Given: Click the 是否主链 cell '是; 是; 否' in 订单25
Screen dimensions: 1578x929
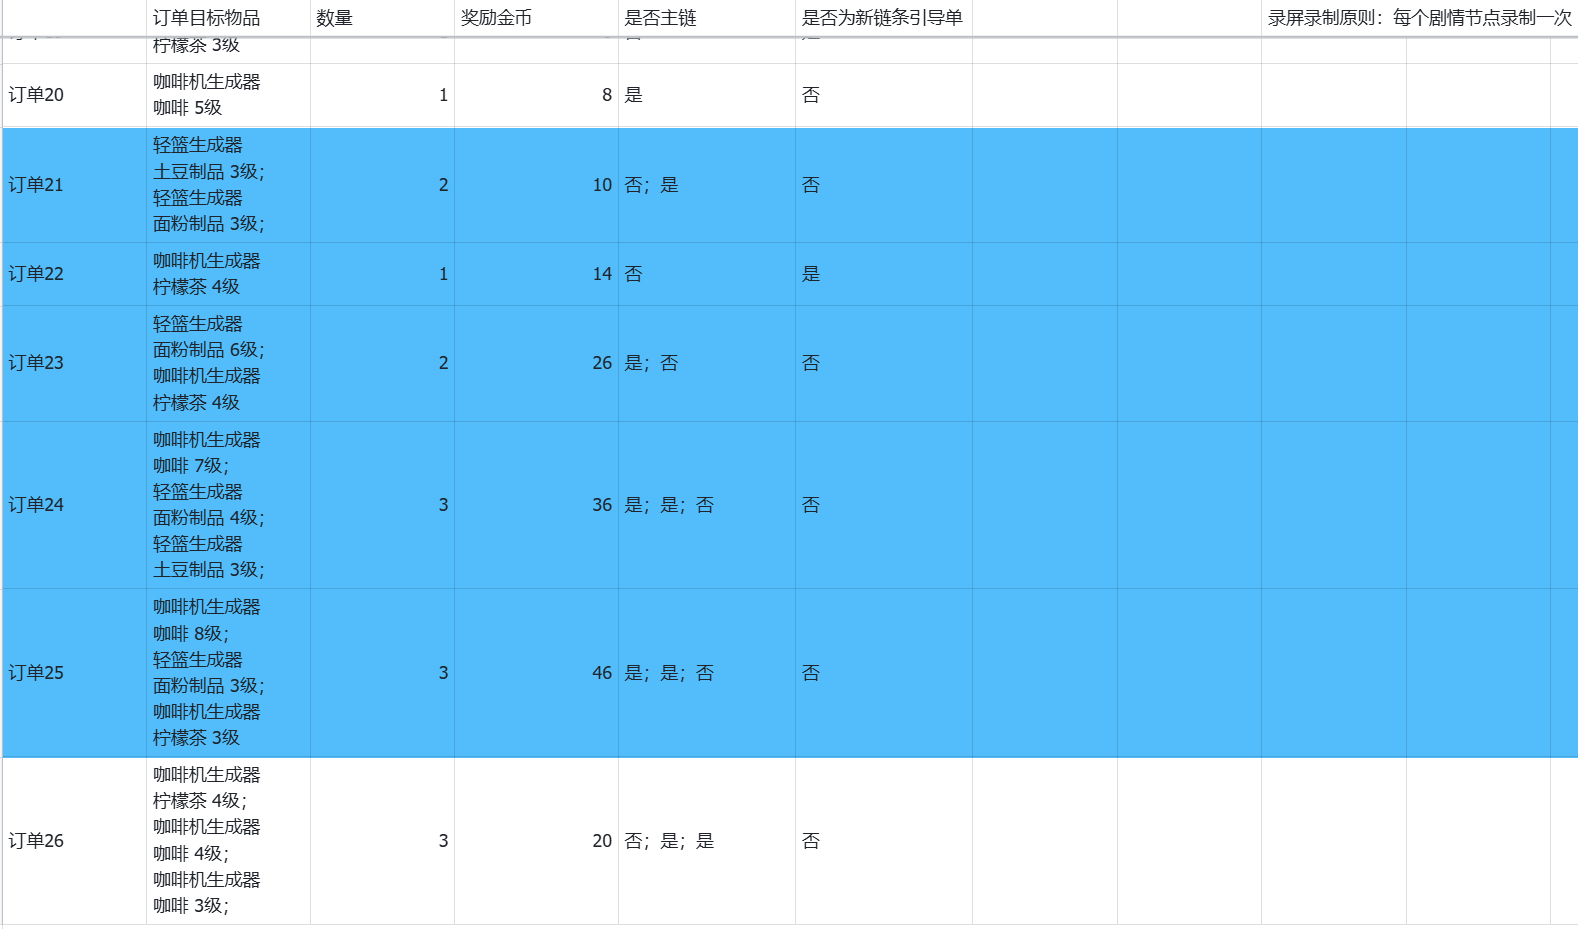Looking at the screenshot, I should pos(707,673).
